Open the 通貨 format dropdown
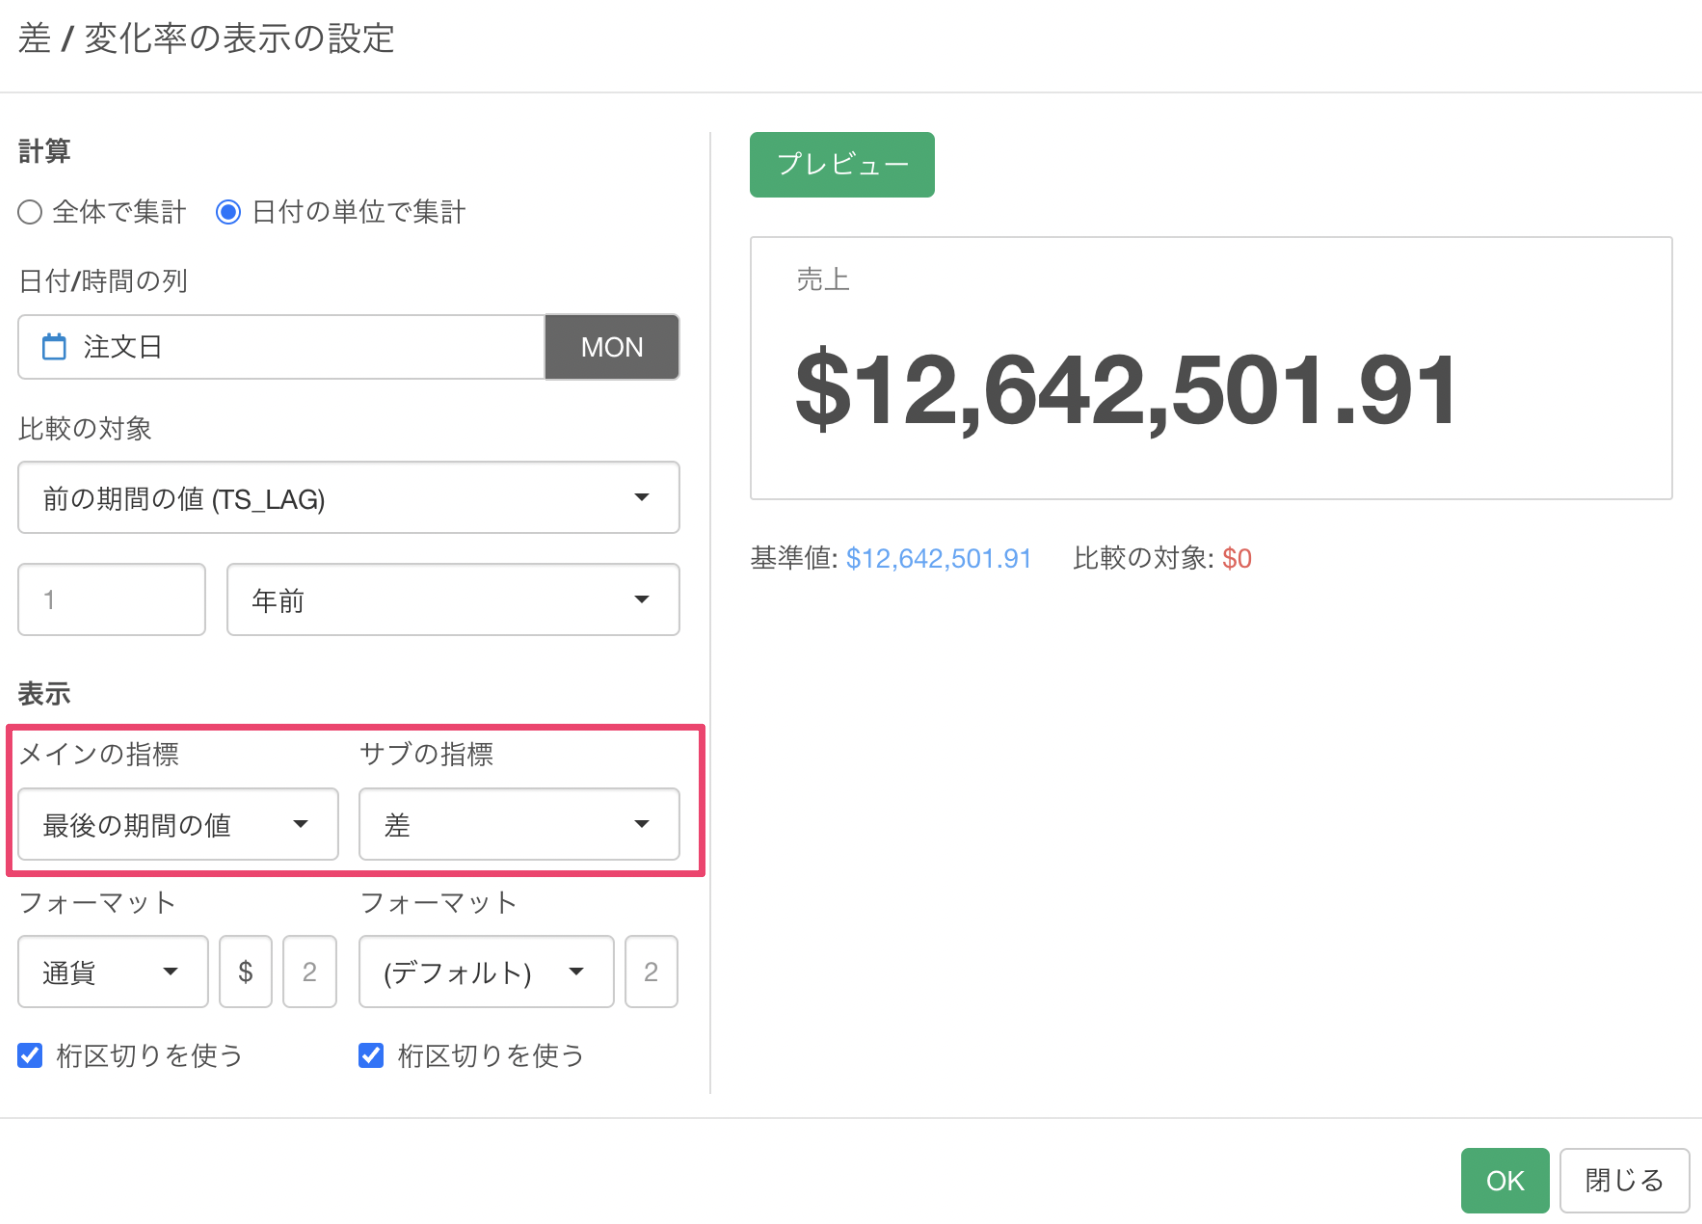 pyautogui.click(x=112, y=972)
